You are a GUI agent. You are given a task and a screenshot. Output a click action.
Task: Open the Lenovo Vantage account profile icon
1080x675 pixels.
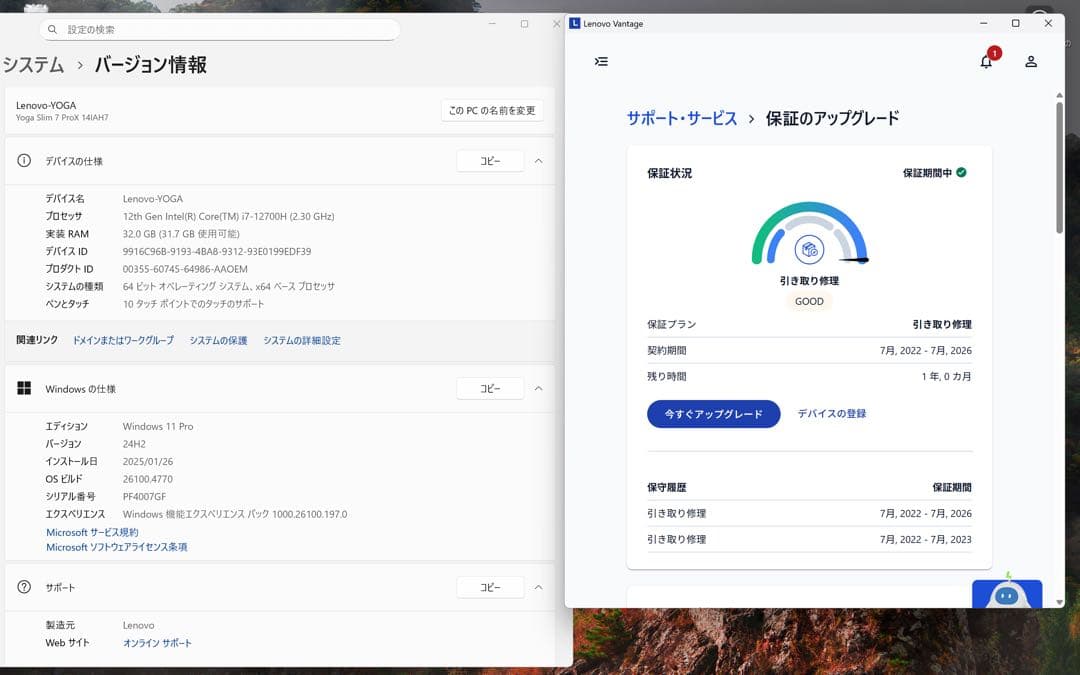[x=1031, y=62]
